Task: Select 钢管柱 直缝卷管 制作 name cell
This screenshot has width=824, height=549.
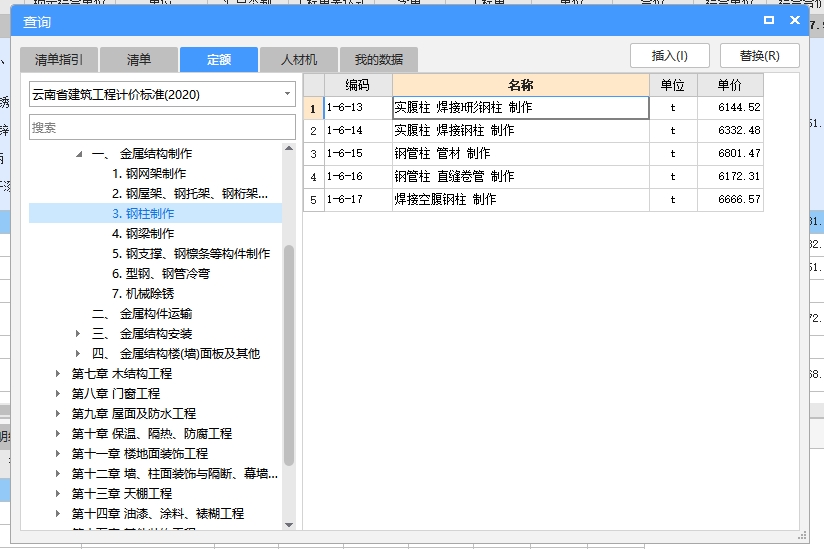Action: click(521, 177)
